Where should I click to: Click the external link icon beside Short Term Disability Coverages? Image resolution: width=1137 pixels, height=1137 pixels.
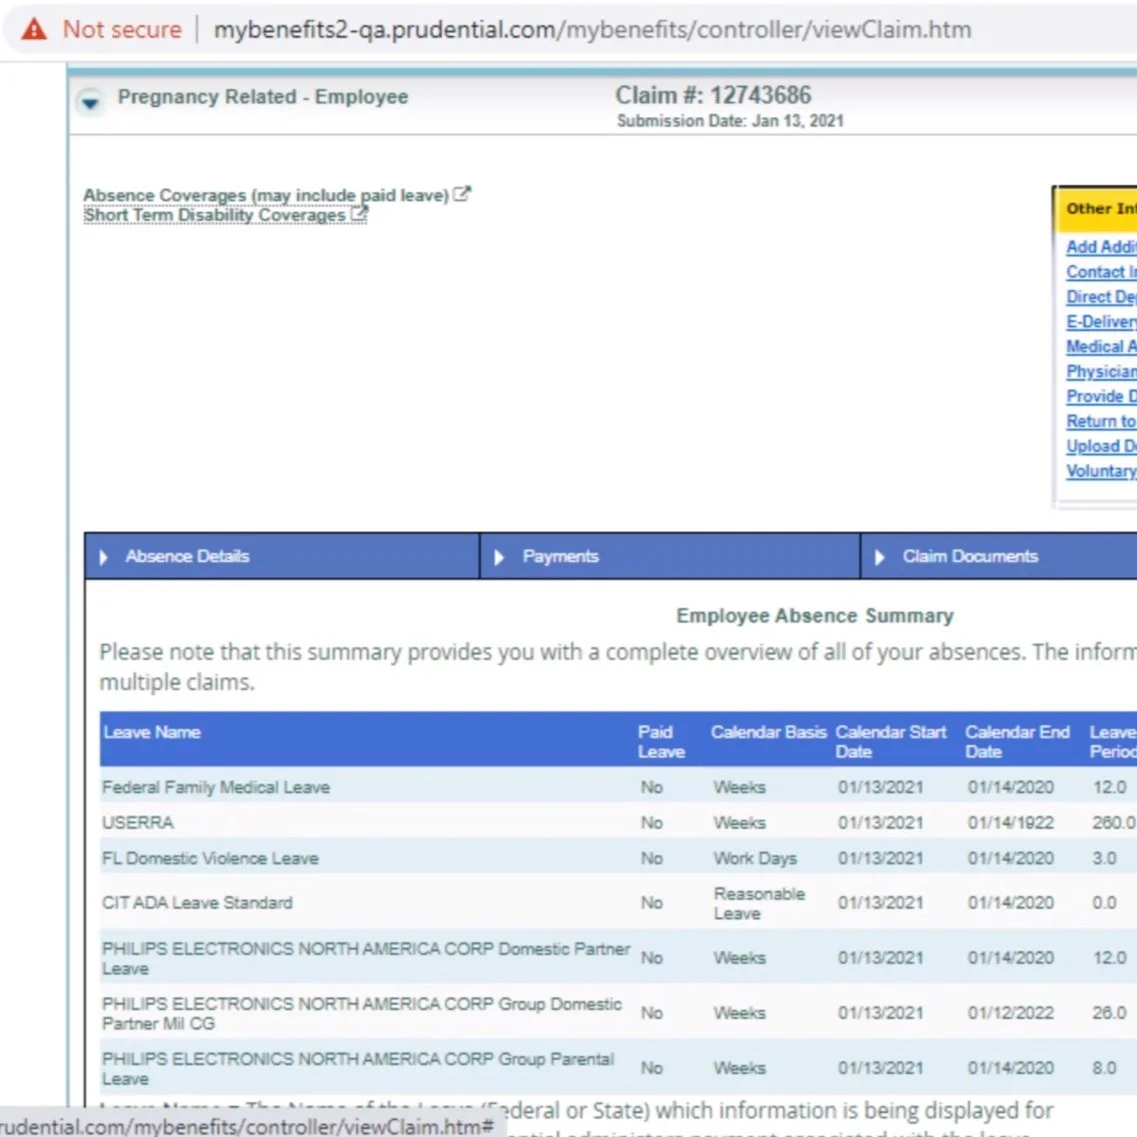pos(358,213)
